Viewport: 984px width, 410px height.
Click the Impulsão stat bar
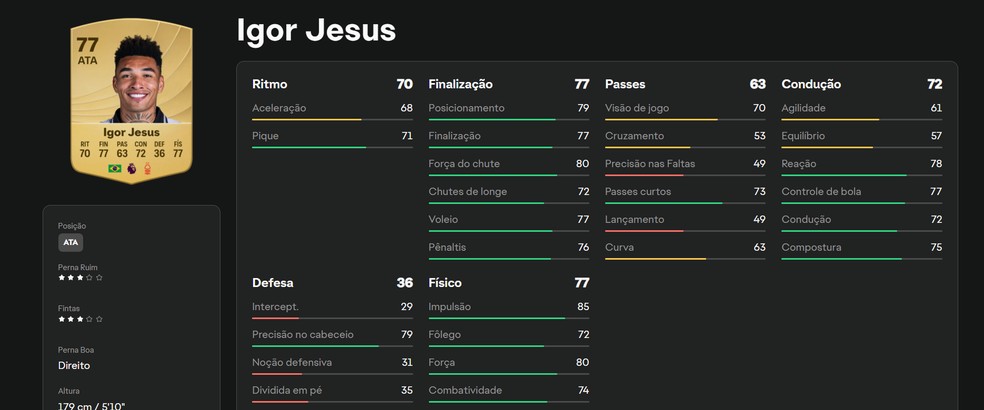coord(508,319)
